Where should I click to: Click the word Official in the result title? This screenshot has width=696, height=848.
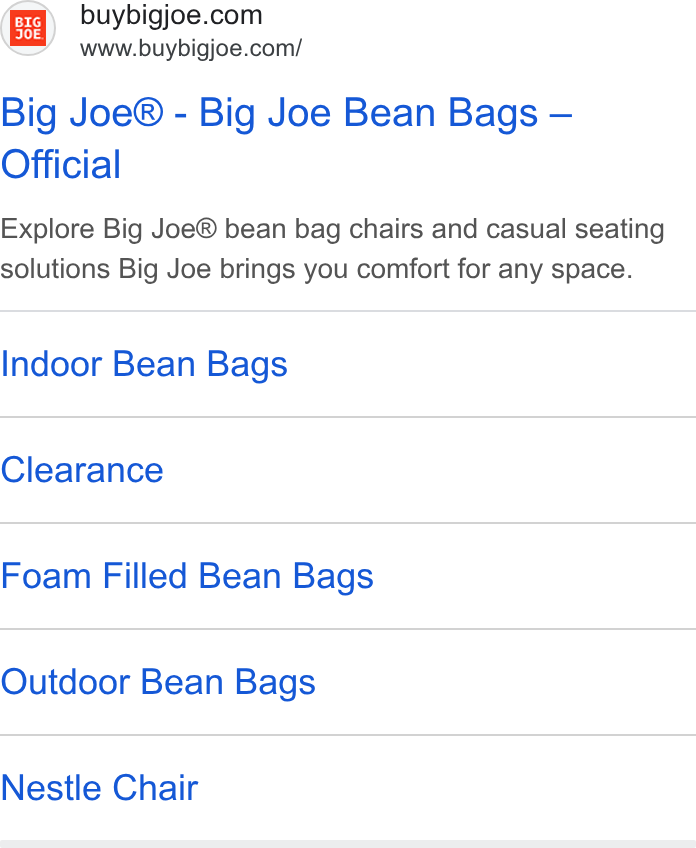pos(61,164)
